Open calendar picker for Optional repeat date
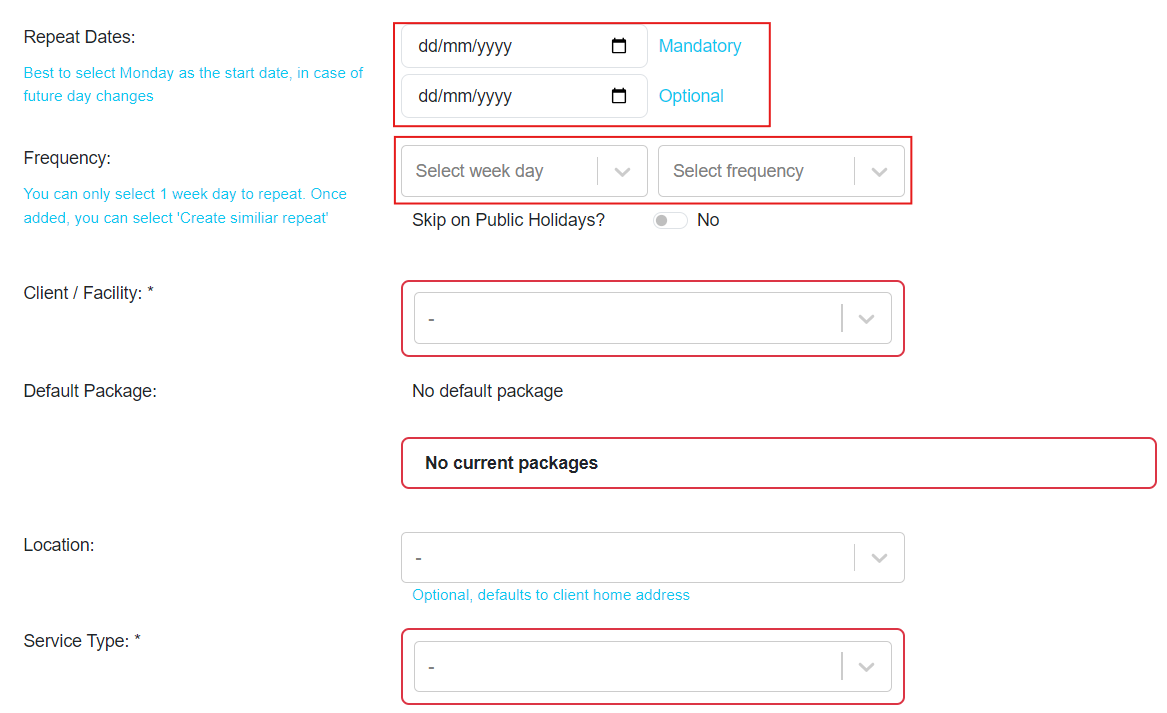Viewport: 1167px width, 713px height. 619,96
